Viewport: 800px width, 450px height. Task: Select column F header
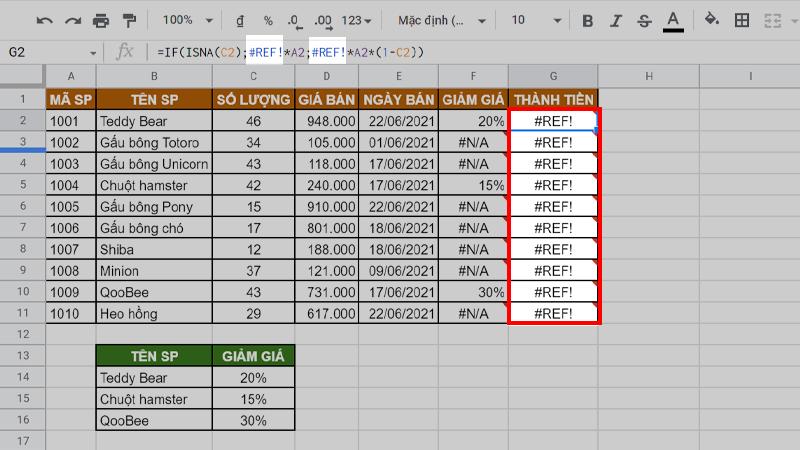[x=473, y=76]
